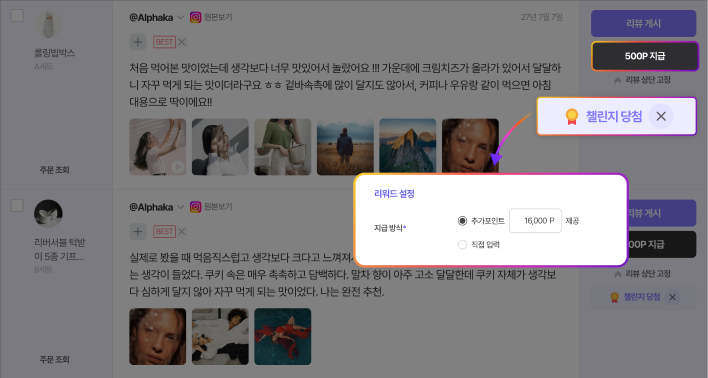Click the 지급 방식 label
Image resolution: width=708 pixels, height=378 pixels.
pyautogui.click(x=389, y=228)
